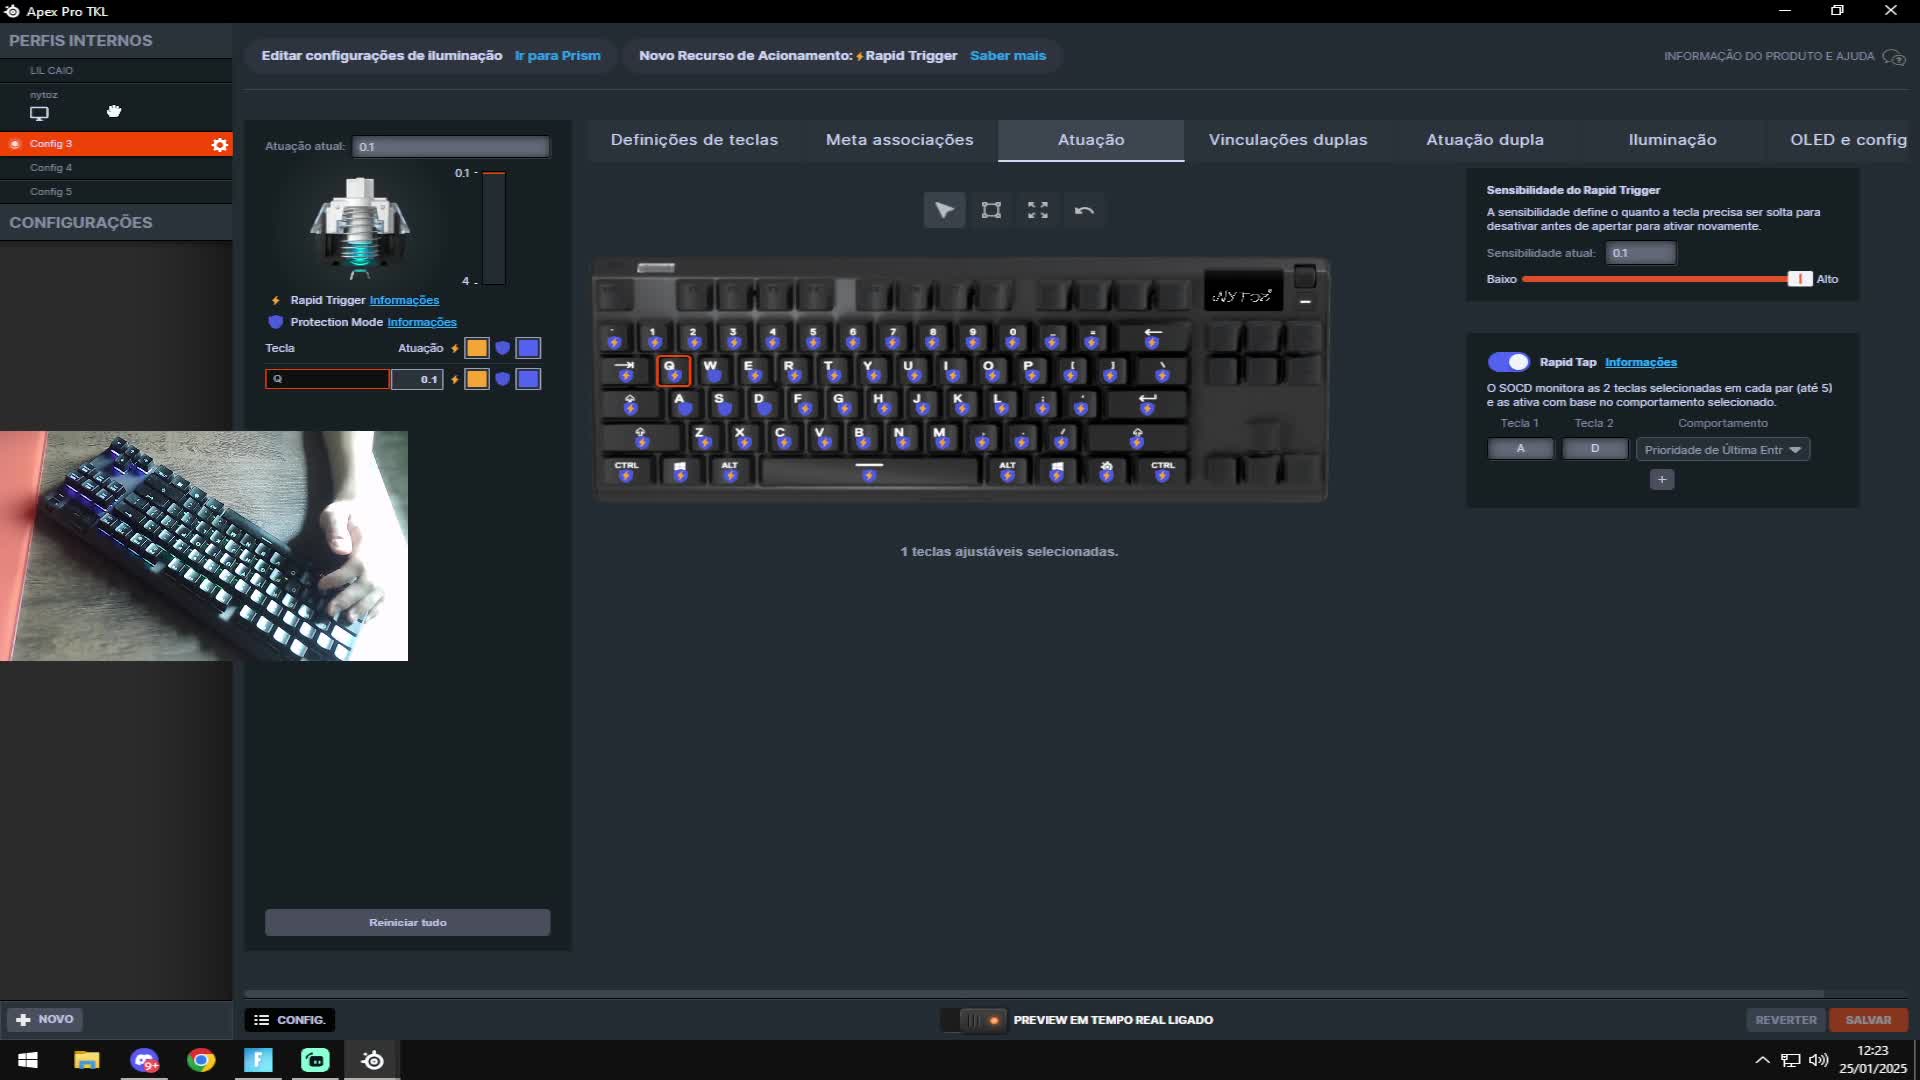Show hidden system tray icons chevron
Viewport: 1920px width, 1080px height.
click(1762, 1060)
